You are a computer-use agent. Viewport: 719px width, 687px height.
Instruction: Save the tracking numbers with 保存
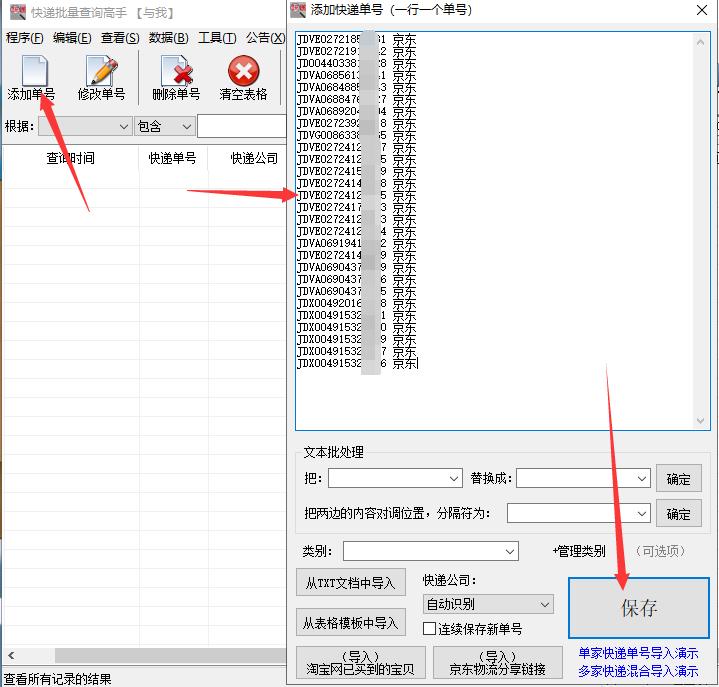click(x=639, y=608)
